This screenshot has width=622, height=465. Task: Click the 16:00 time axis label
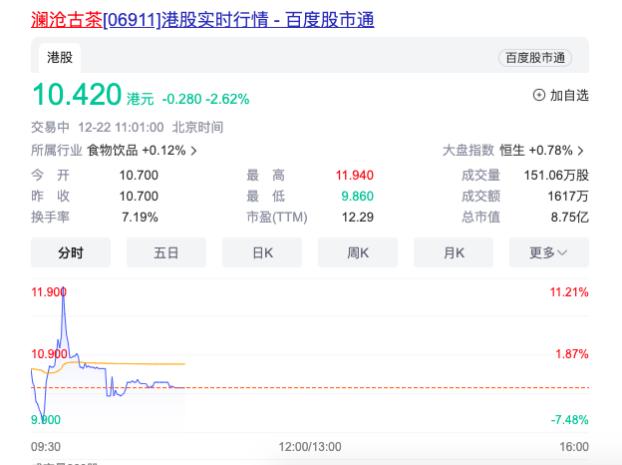[x=574, y=447]
